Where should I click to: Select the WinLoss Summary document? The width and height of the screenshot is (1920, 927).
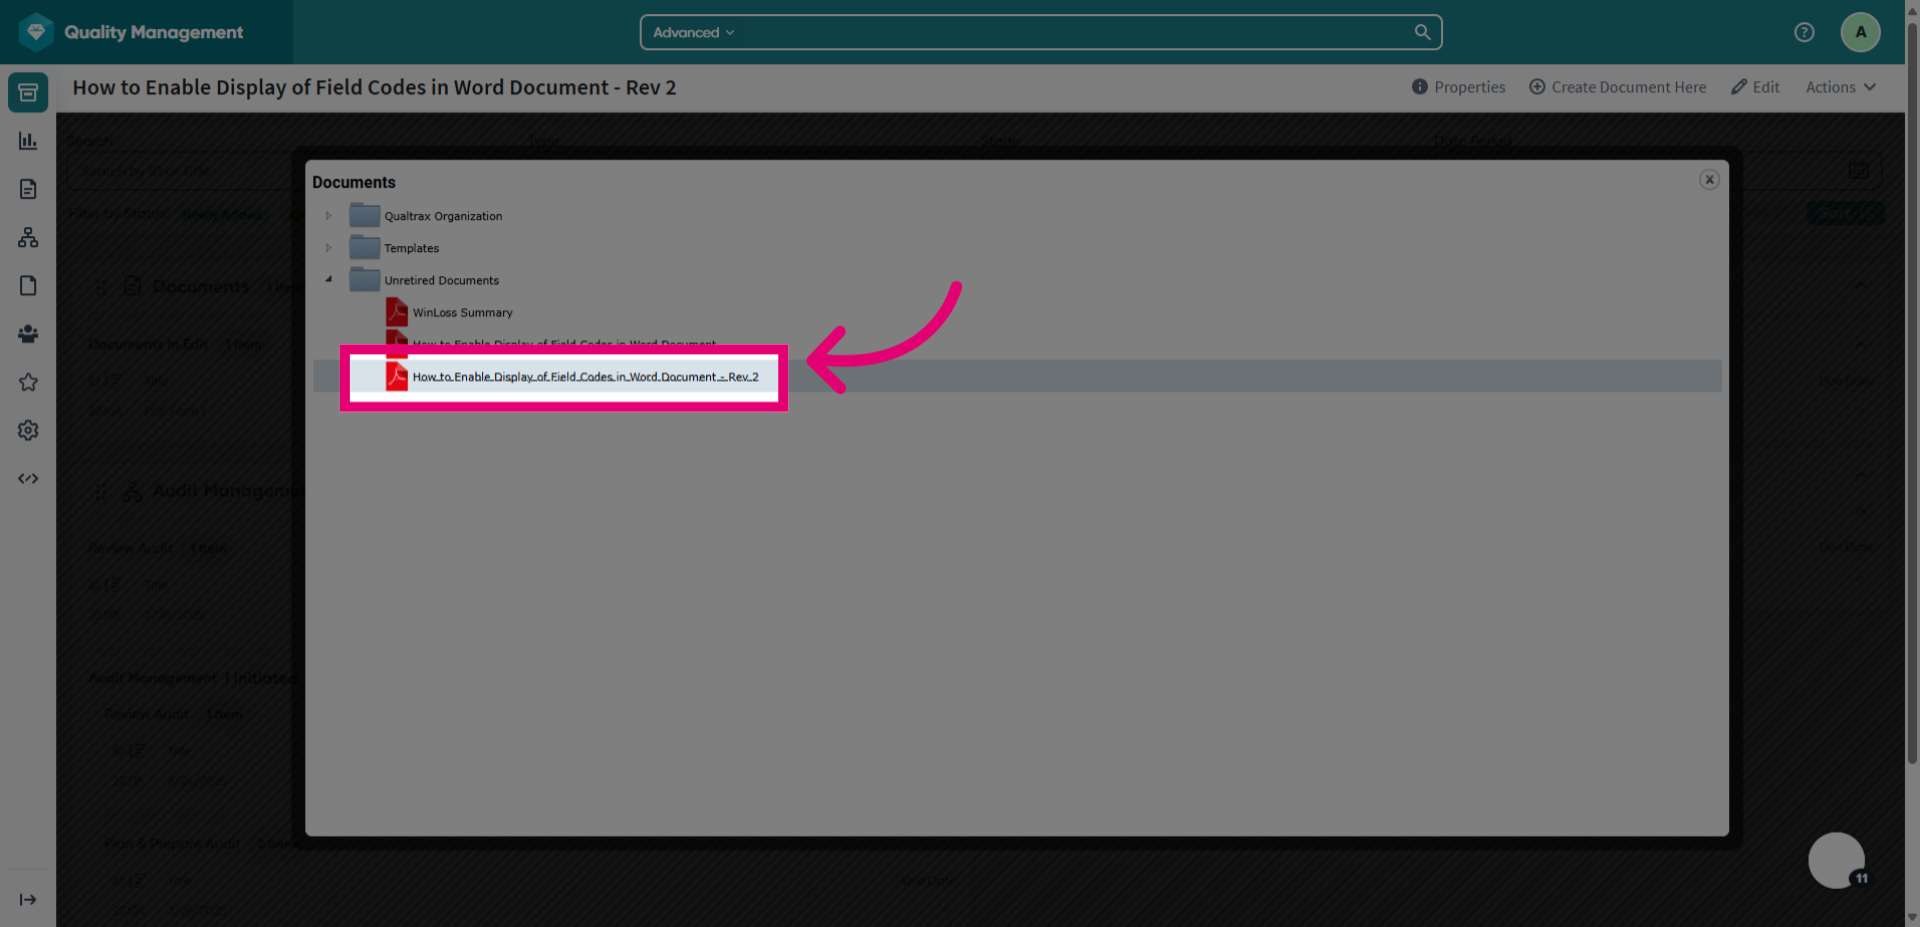click(x=462, y=313)
